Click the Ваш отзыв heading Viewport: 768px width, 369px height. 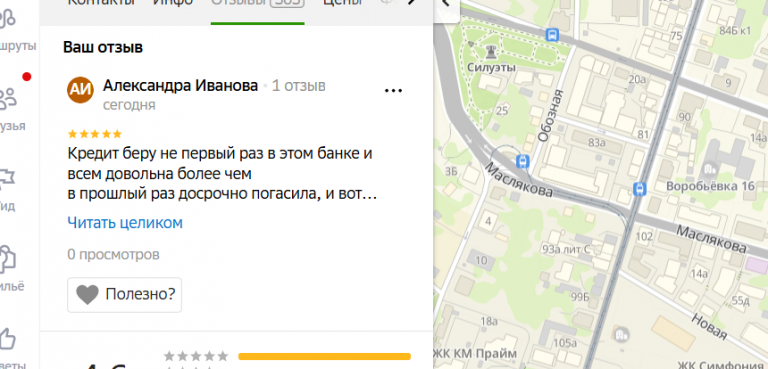(x=103, y=48)
